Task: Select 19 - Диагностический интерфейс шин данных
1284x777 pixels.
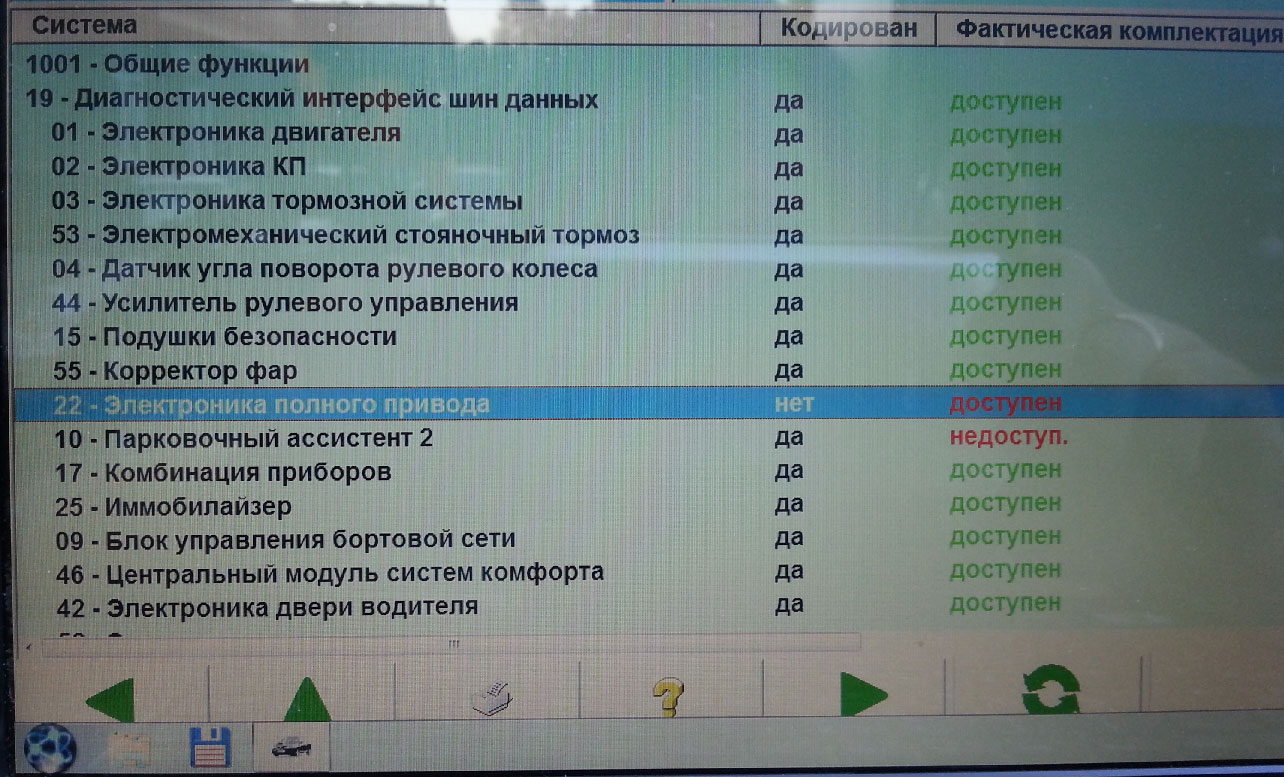Action: coord(312,100)
